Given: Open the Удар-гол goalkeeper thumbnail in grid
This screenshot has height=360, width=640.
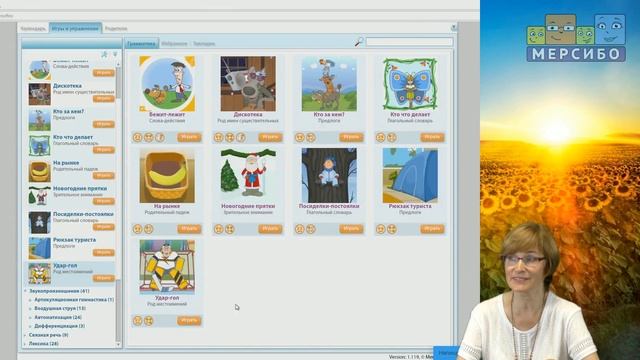Looking at the screenshot, I should tap(167, 267).
